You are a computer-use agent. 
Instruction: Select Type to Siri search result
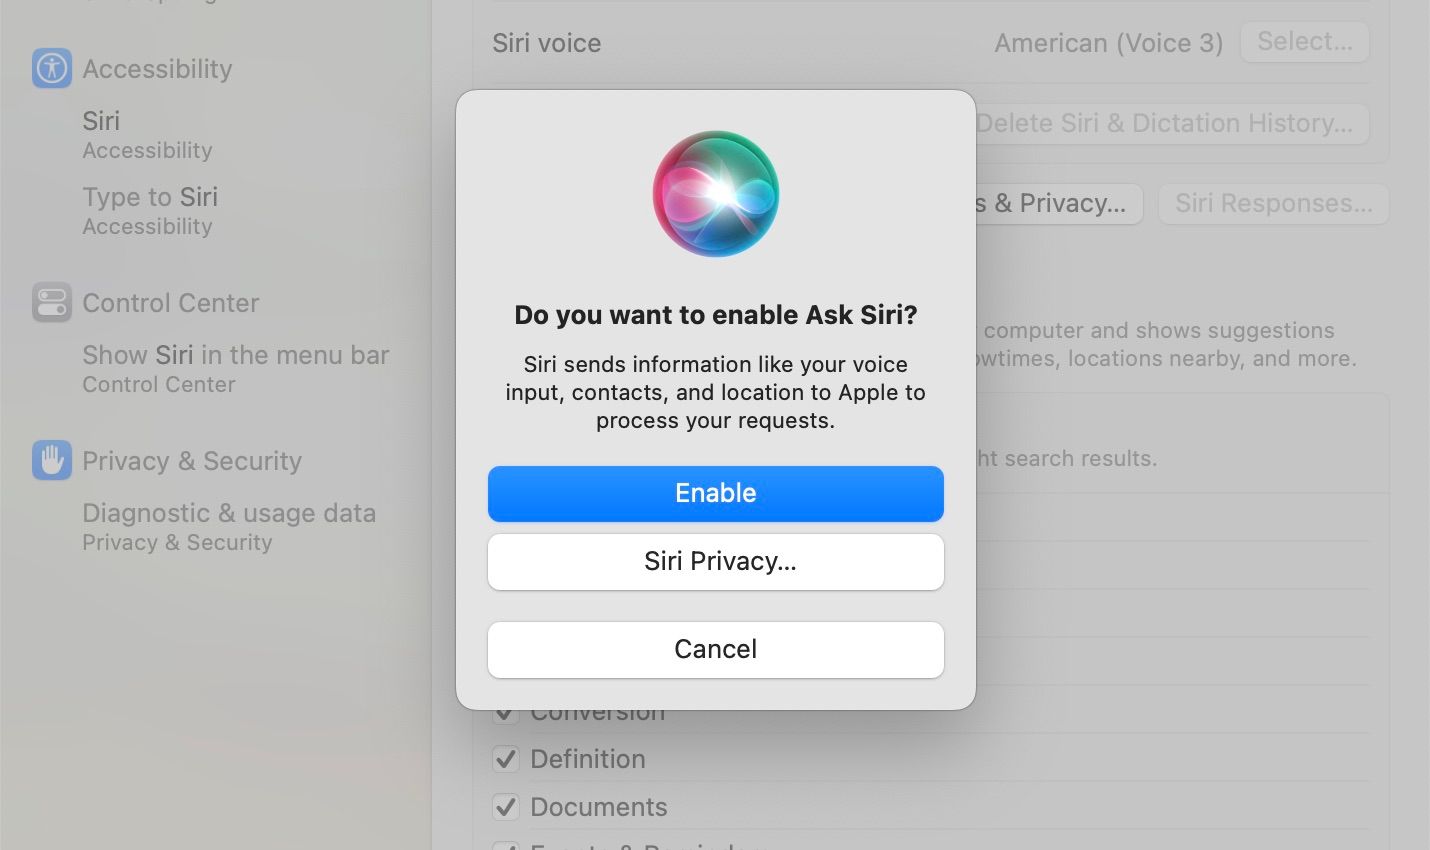pyautogui.click(x=150, y=211)
